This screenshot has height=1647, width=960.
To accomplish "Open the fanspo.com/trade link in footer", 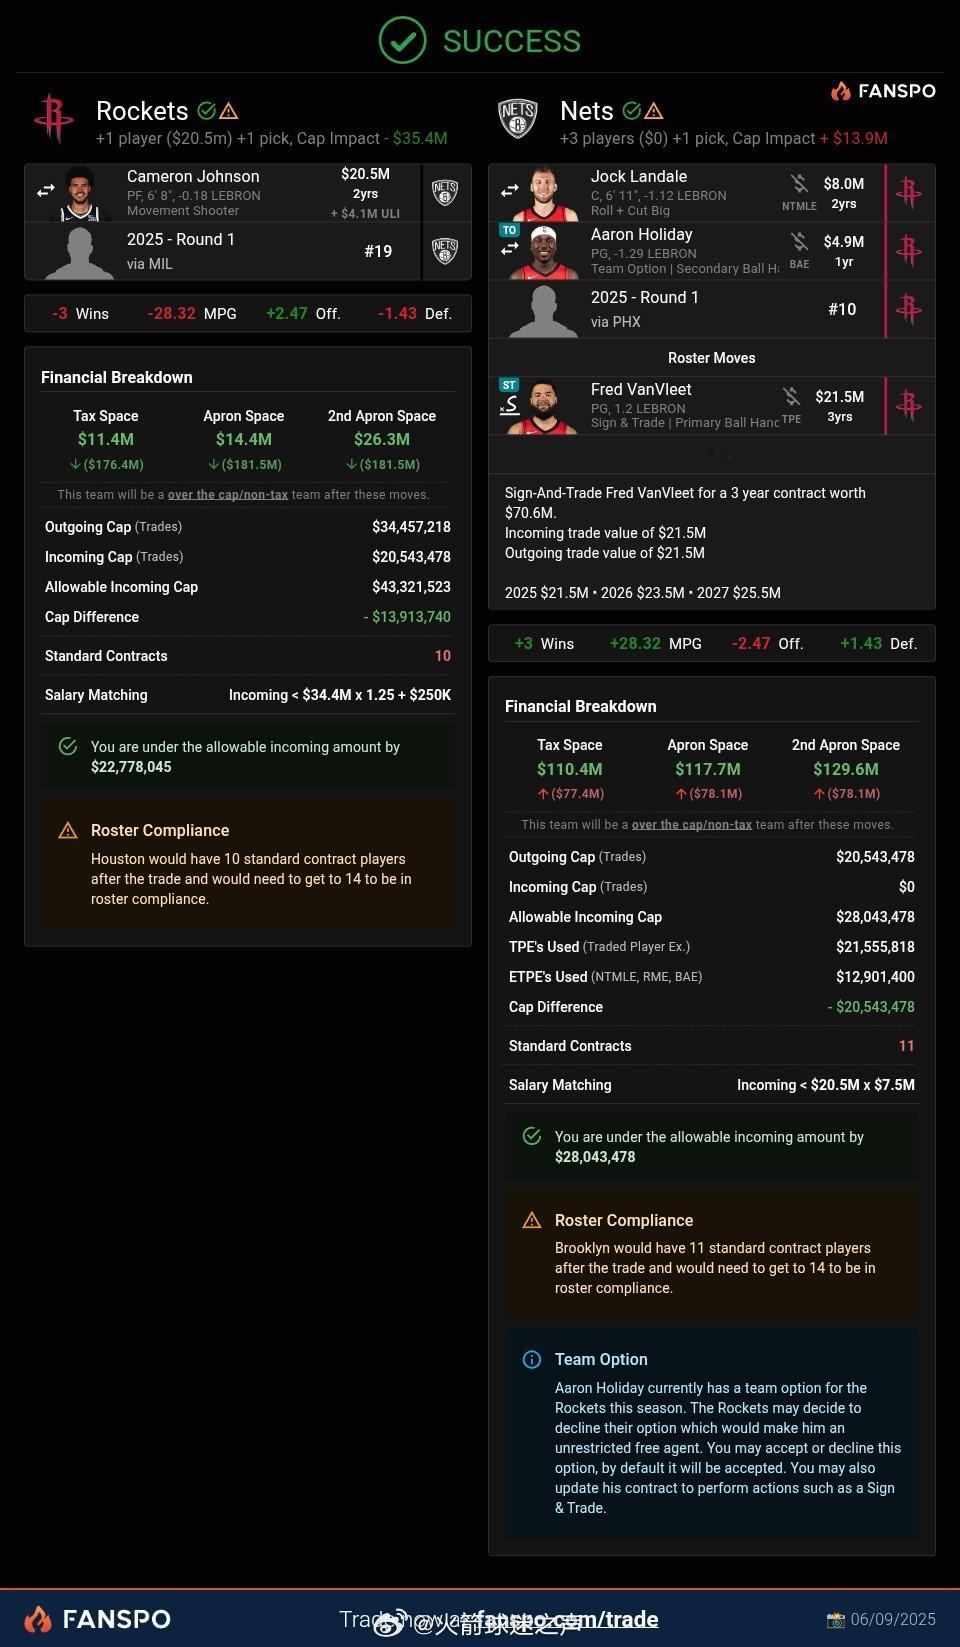I will tap(567, 1619).
